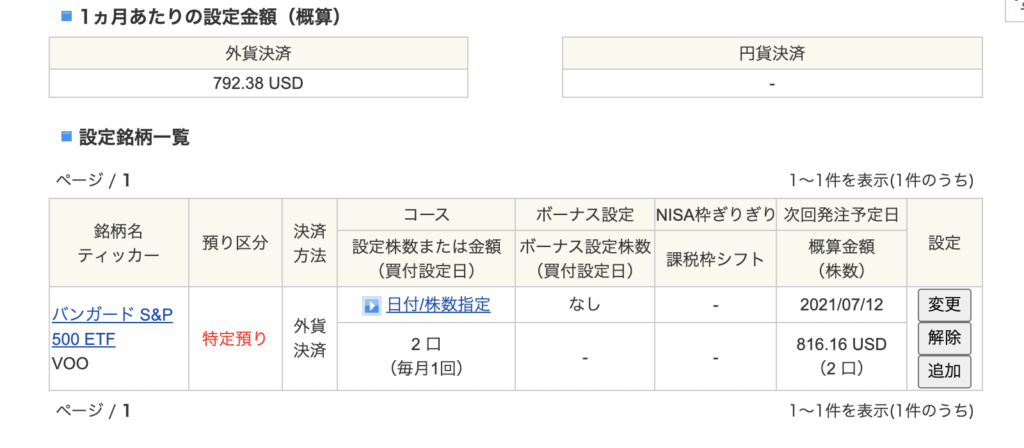
Task: Click the red 特定預り text
Action: (235, 339)
